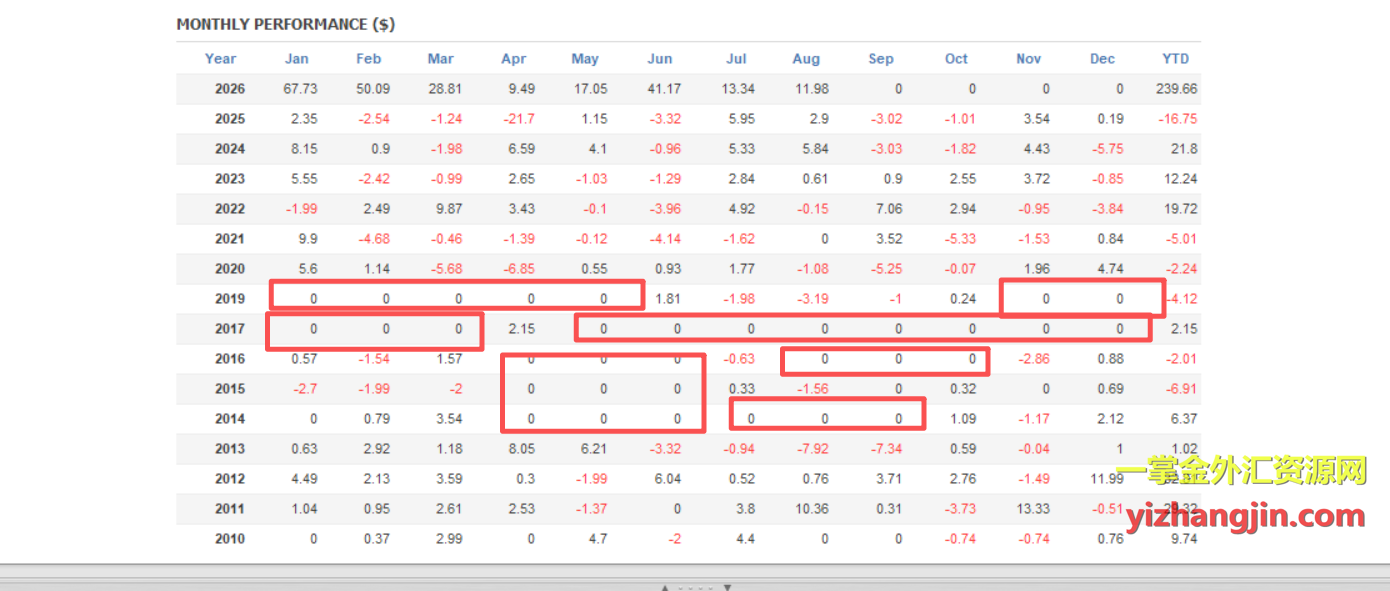Click the Year column header
The image size is (1390, 591).
point(221,58)
